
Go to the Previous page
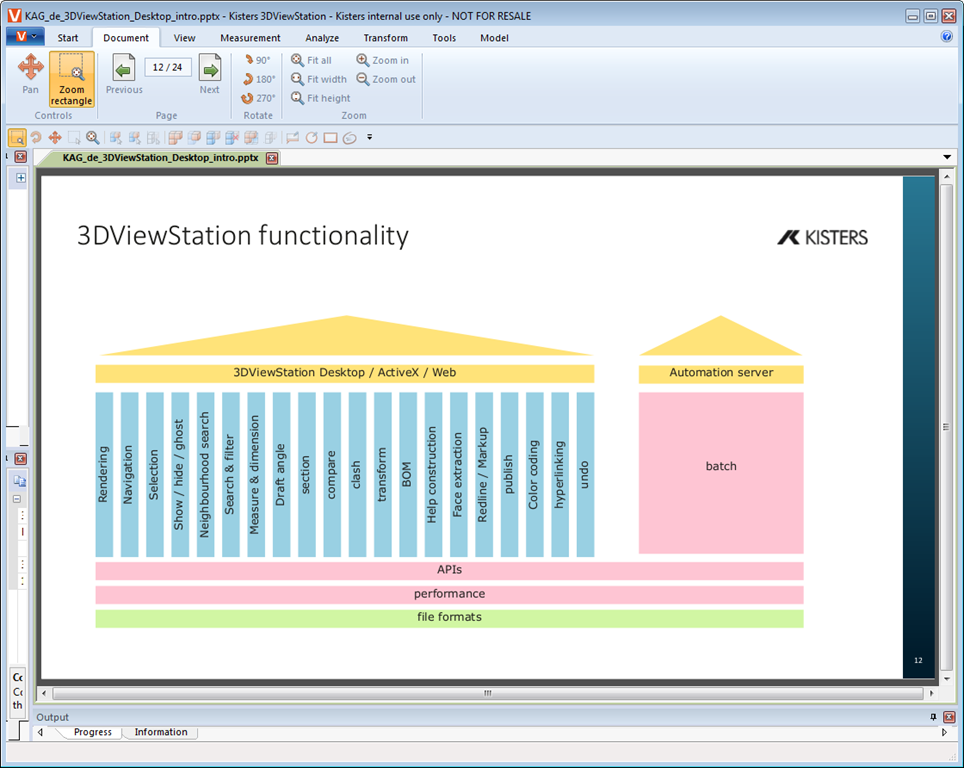tap(124, 74)
